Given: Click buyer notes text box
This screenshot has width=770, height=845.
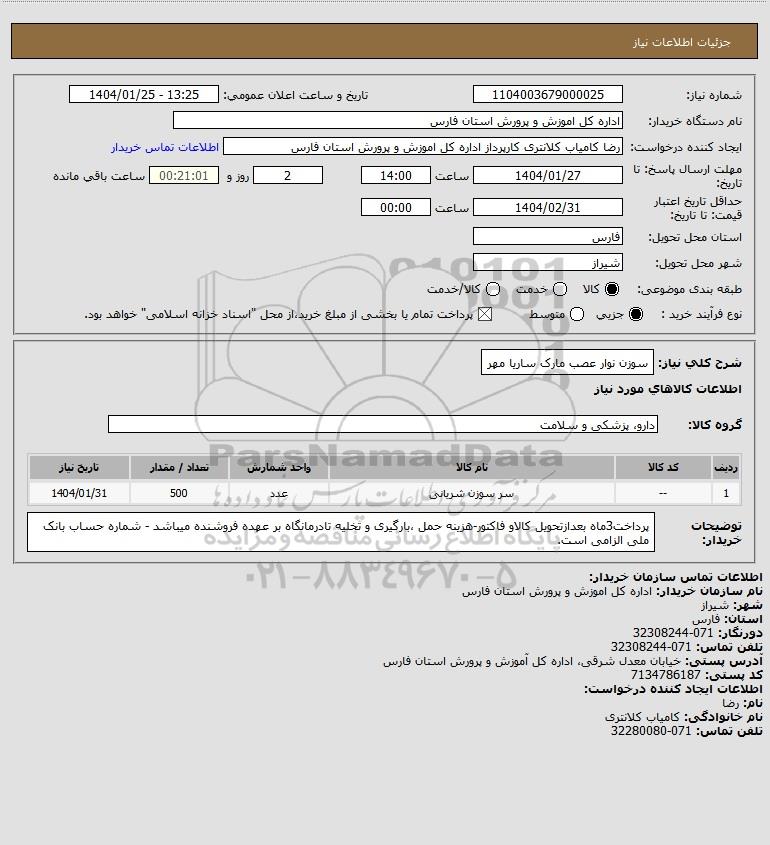Looking at the screenshot, I should tap(341, 532).
